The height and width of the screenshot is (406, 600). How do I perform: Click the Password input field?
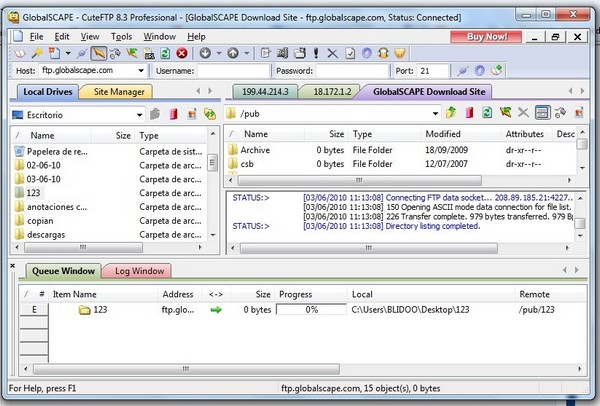[x=352, y=71]
